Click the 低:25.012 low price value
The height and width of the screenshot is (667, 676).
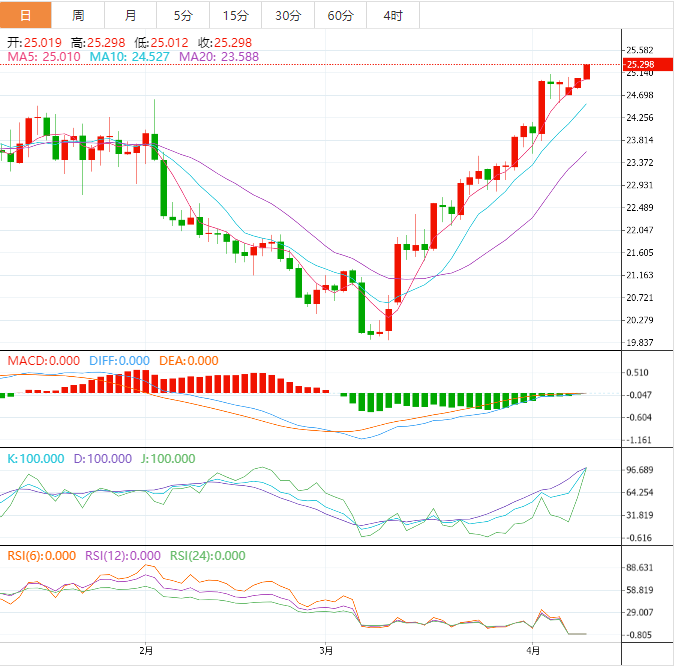click(x=161, y=43)
